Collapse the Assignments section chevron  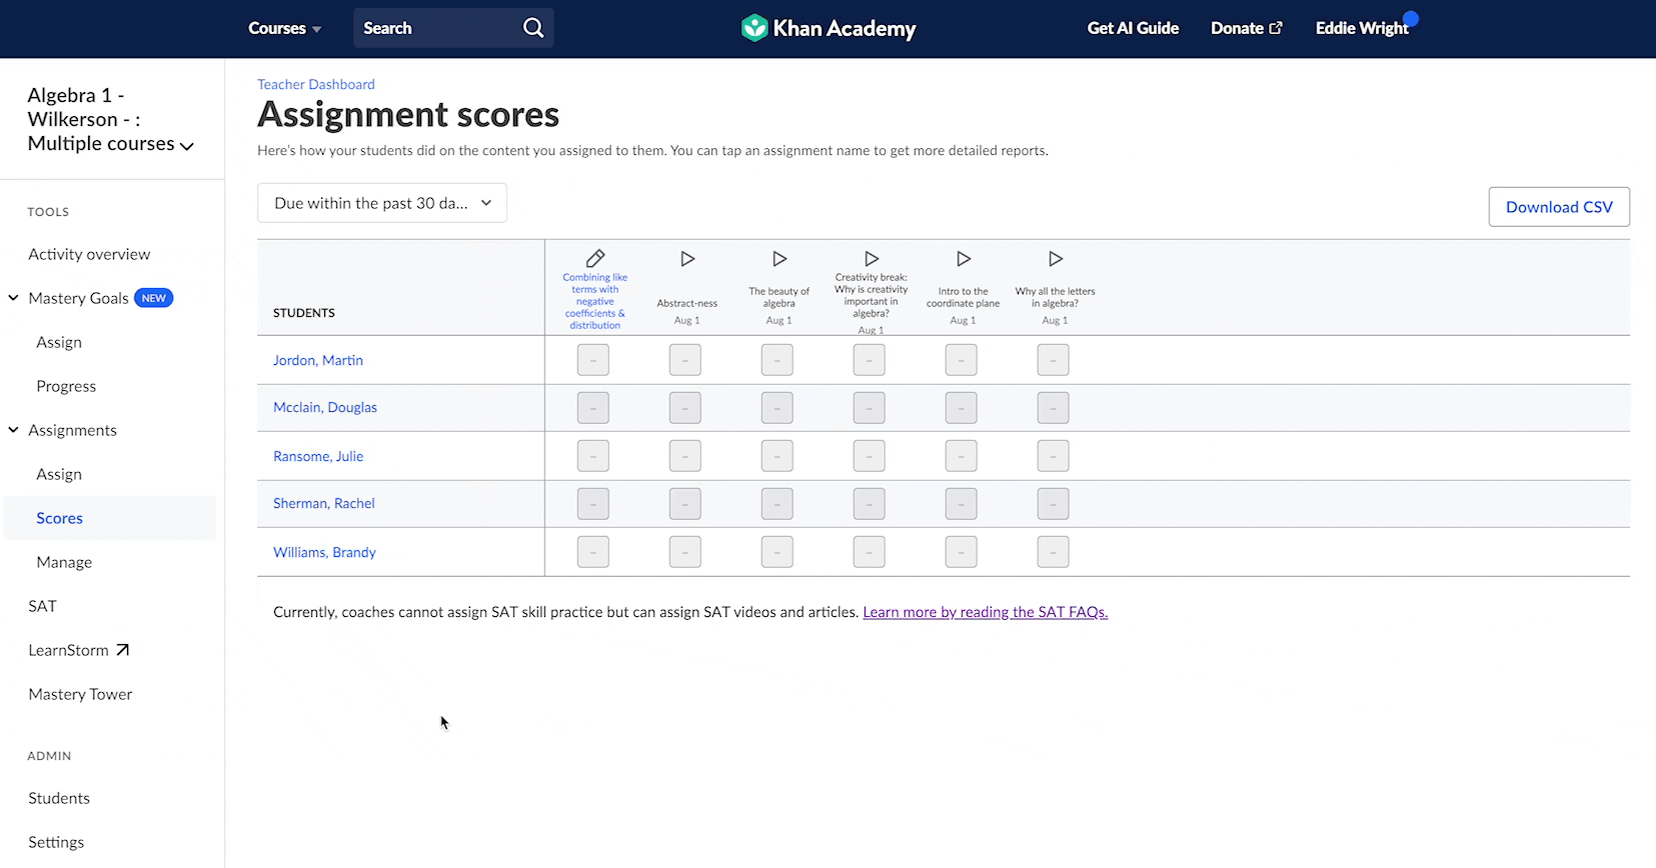click(x=14, y=430)
